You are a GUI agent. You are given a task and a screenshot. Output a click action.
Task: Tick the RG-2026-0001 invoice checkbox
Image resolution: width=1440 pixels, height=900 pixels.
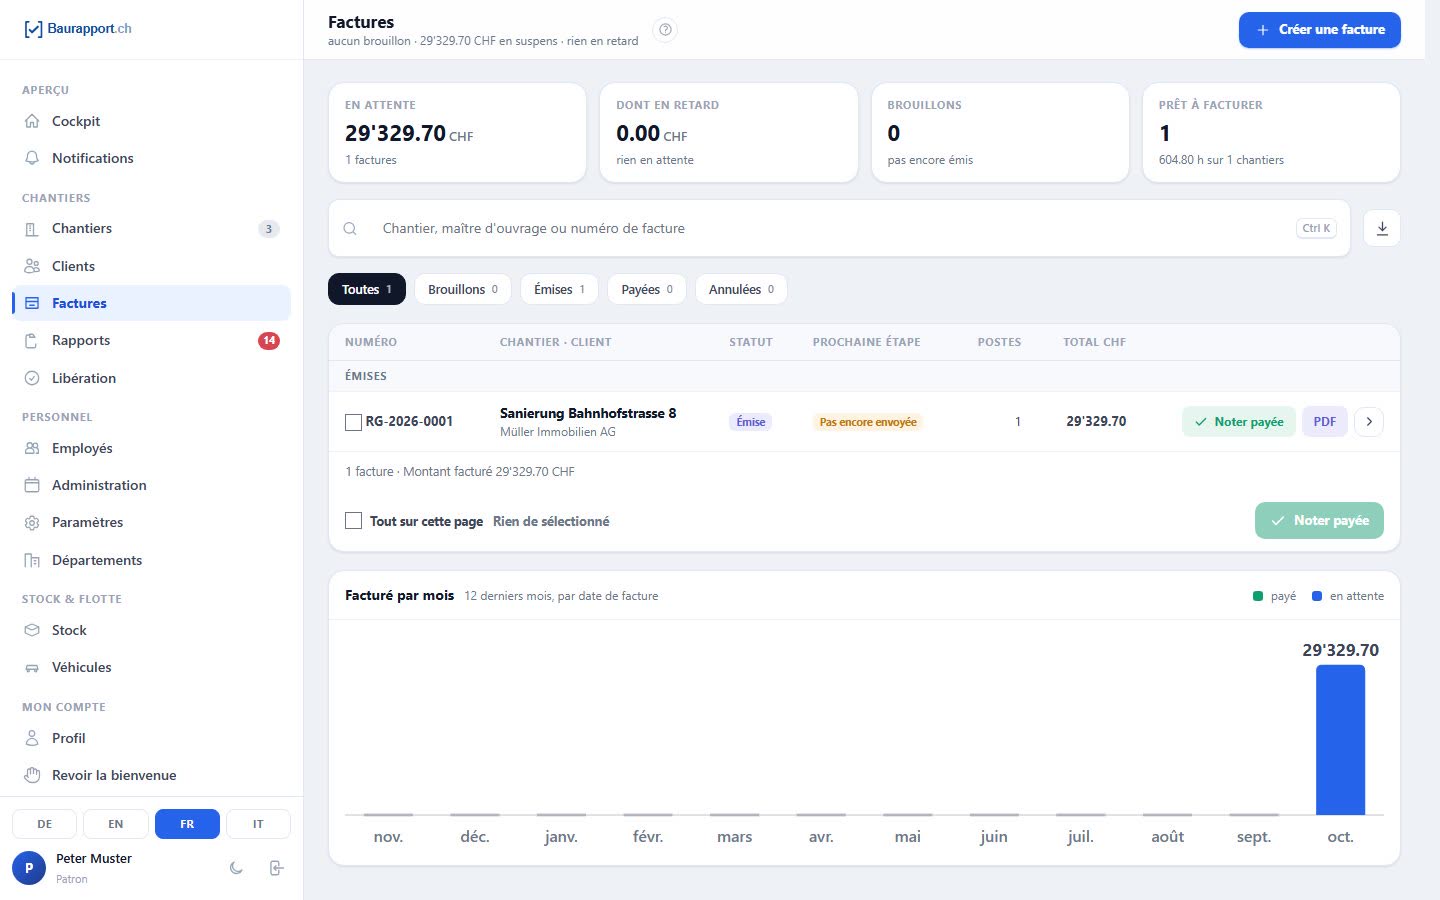[x=353, y=422]
